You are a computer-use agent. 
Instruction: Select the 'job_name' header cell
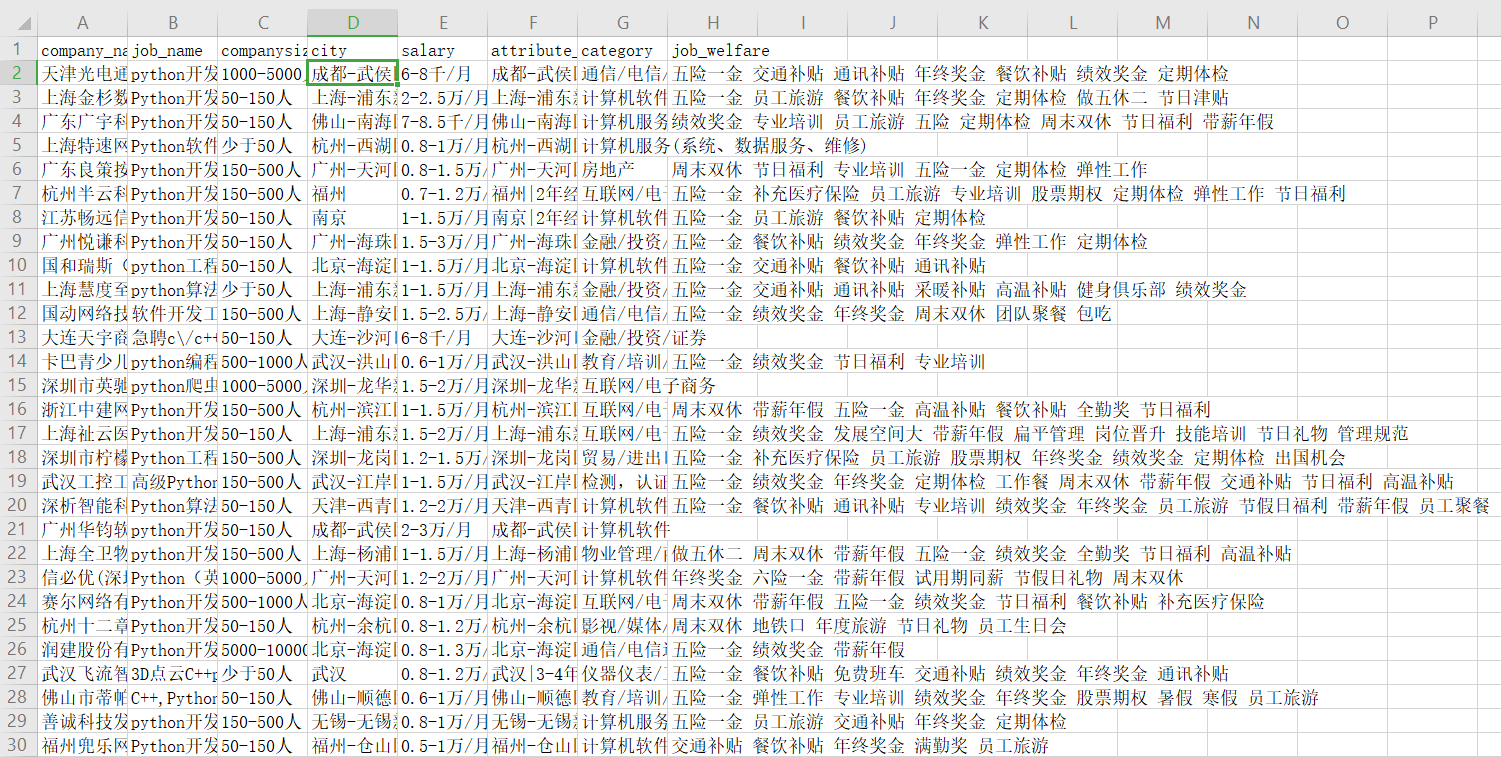tap(173, 50)
